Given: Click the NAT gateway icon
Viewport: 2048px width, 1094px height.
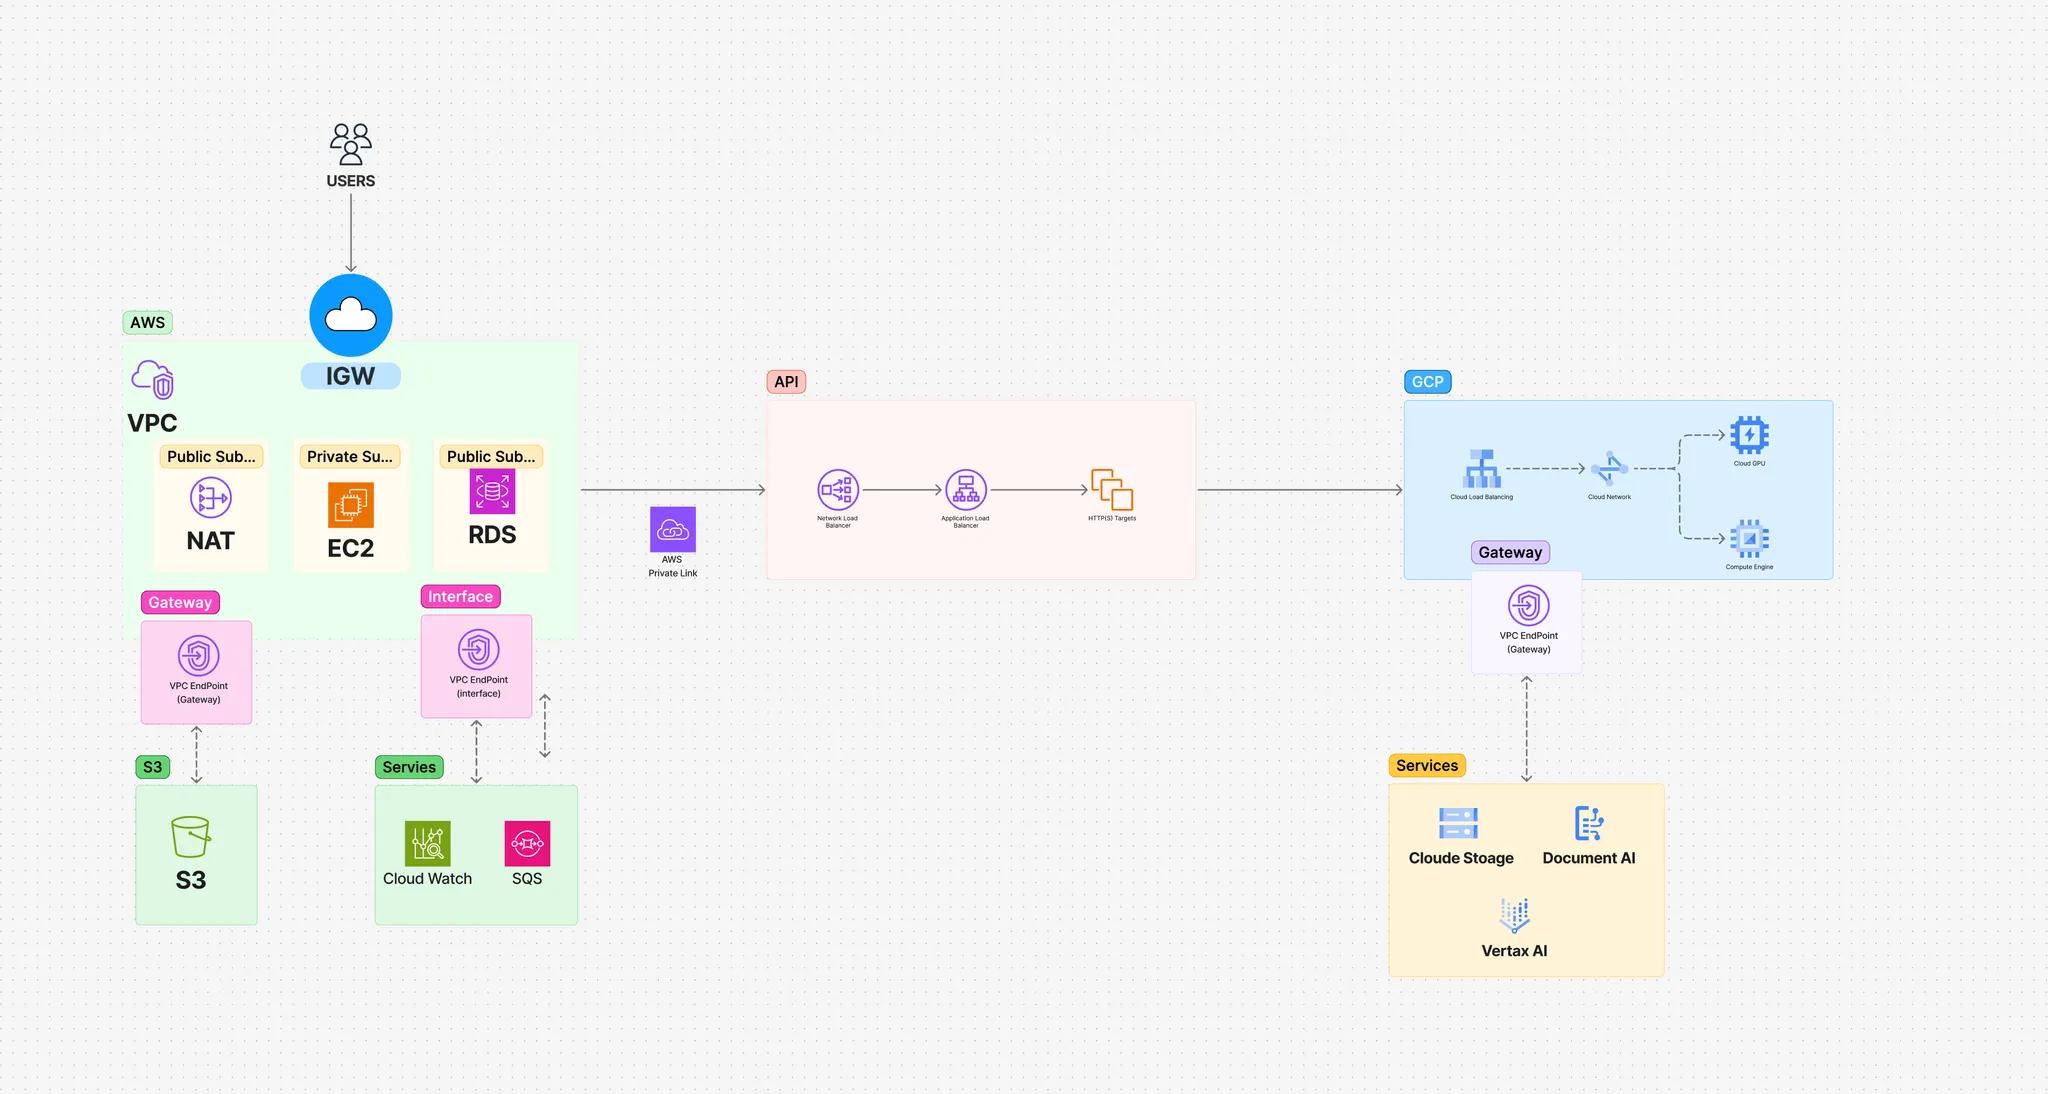Looking at the screenshot, I should (x=211, y=497).
